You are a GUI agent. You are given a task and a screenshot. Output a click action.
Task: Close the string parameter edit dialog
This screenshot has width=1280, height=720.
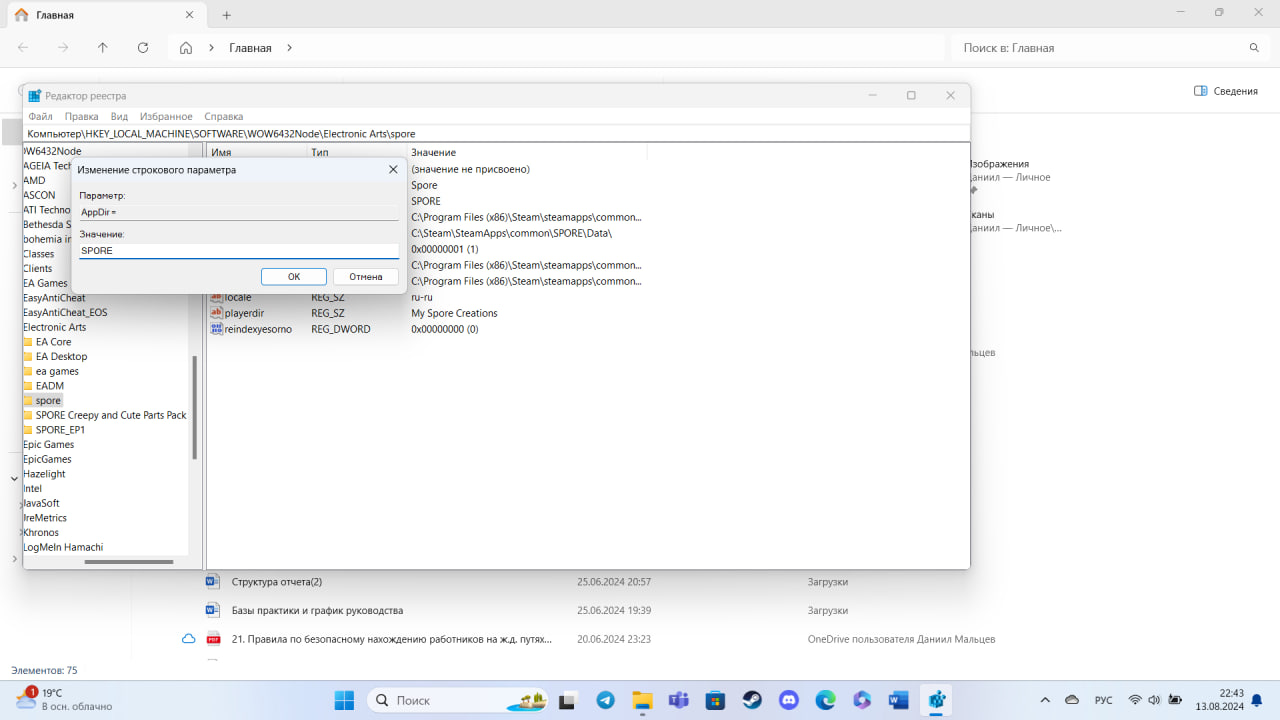click(x=393, y=170)
